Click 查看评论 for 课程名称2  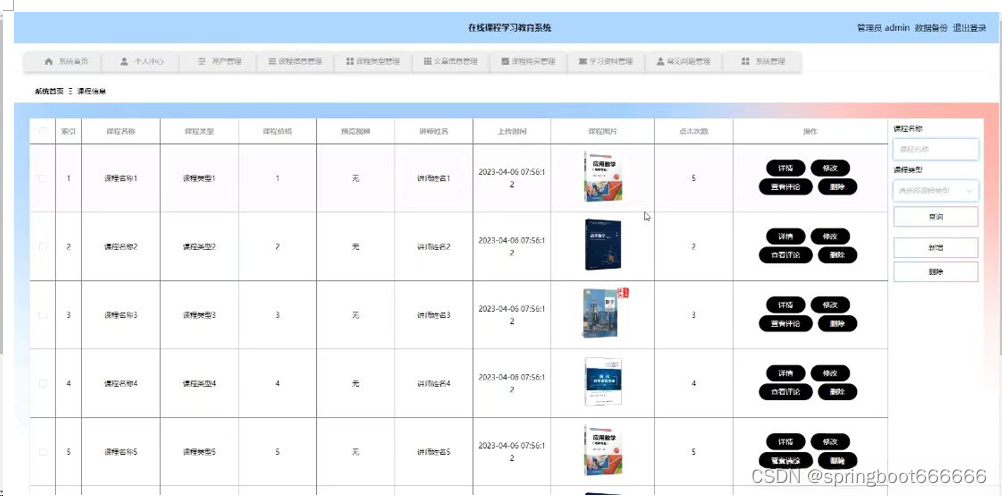785,255
